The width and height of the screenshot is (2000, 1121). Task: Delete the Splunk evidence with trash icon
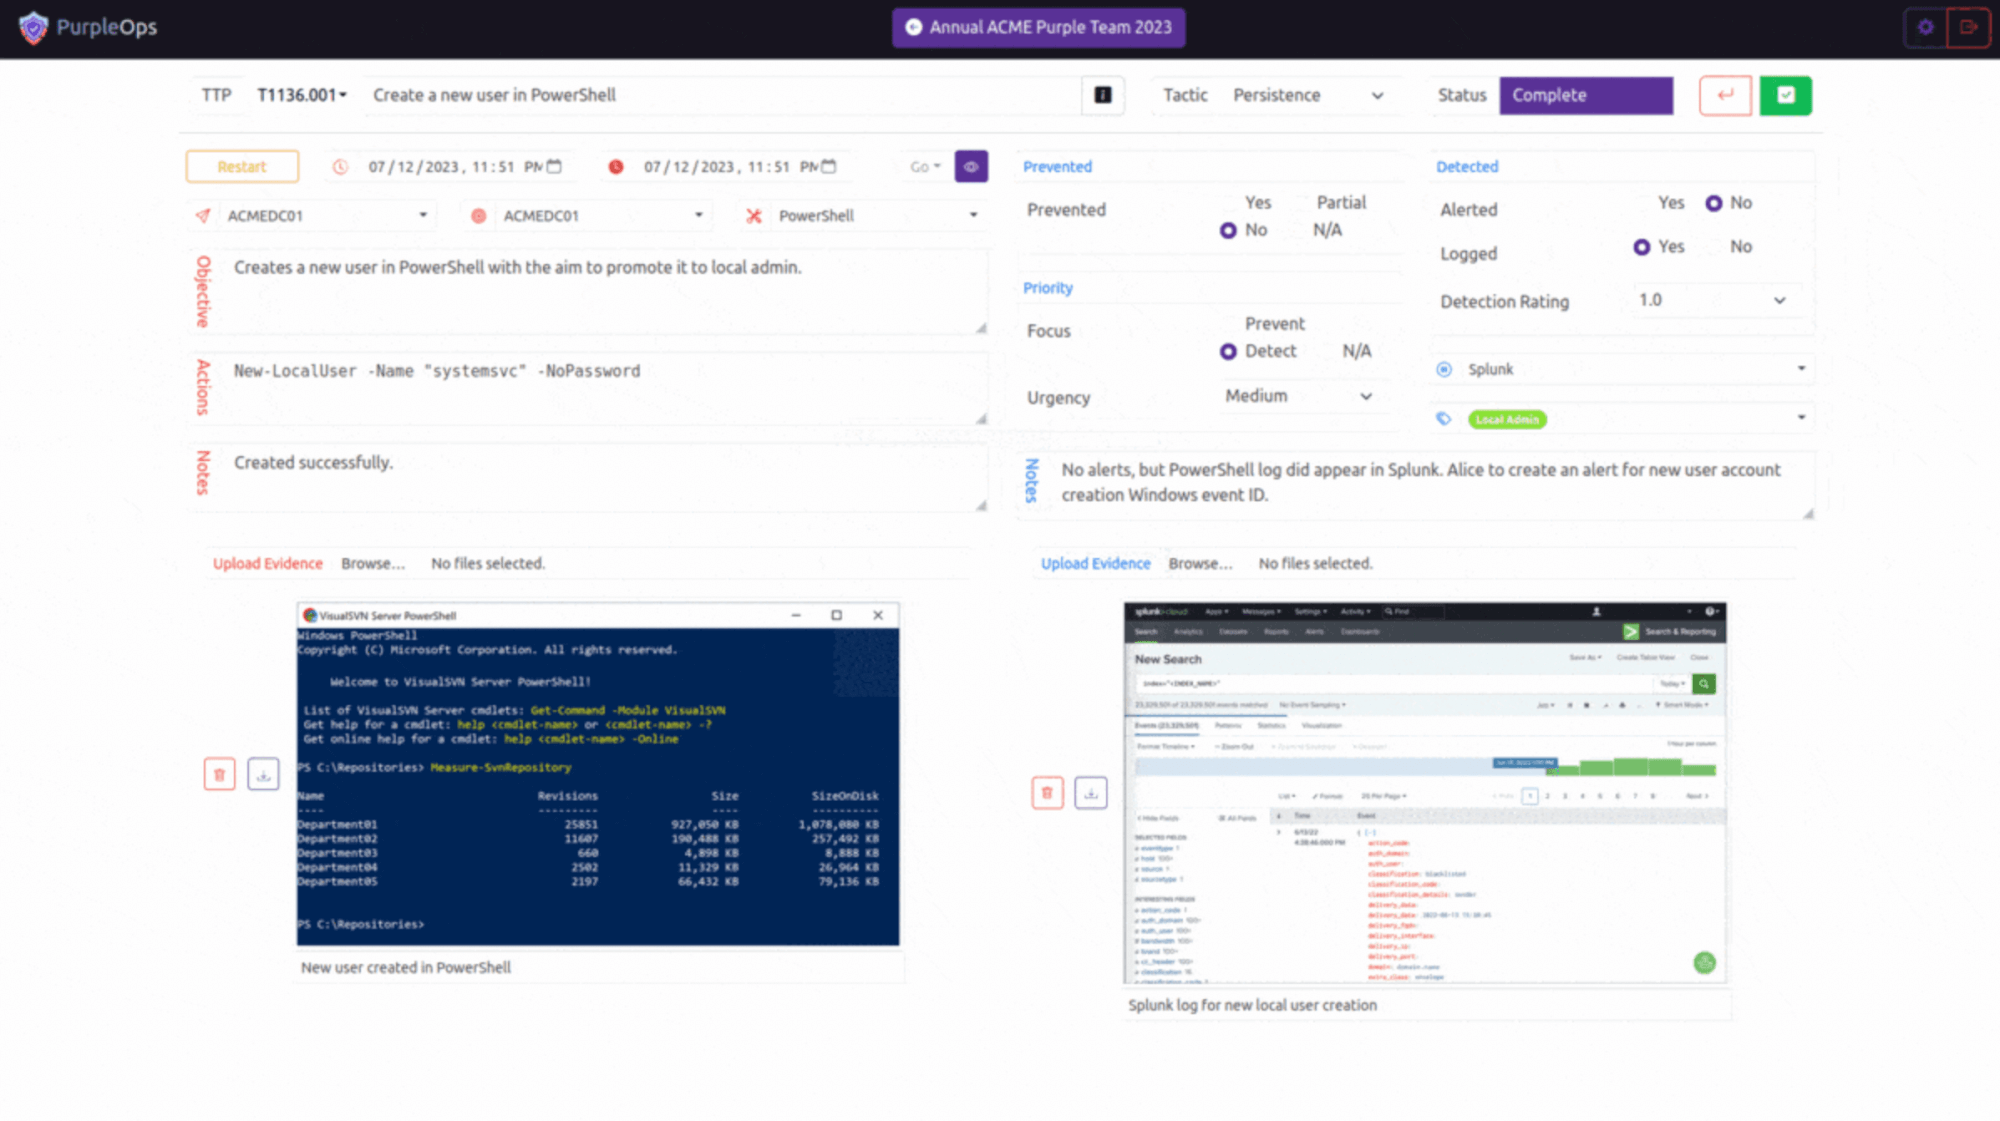[1047, 793]
